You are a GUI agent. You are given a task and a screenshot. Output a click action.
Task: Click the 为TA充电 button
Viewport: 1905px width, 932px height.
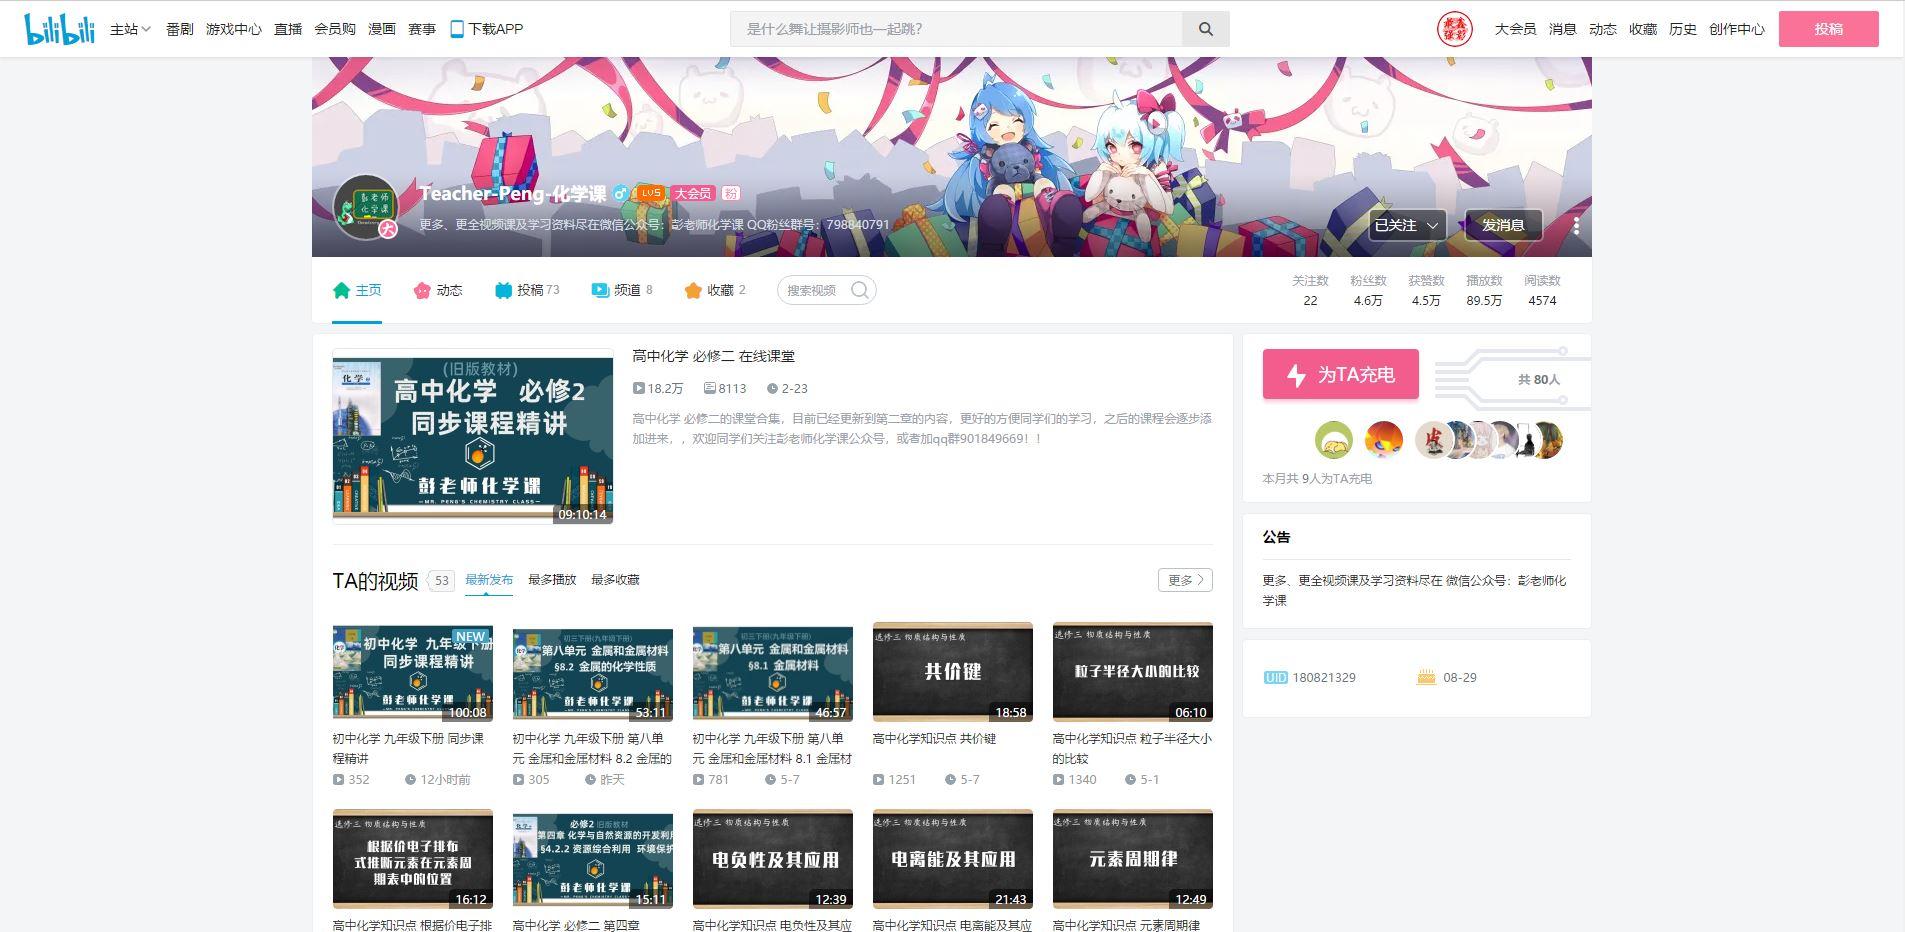coord(1340,374)
